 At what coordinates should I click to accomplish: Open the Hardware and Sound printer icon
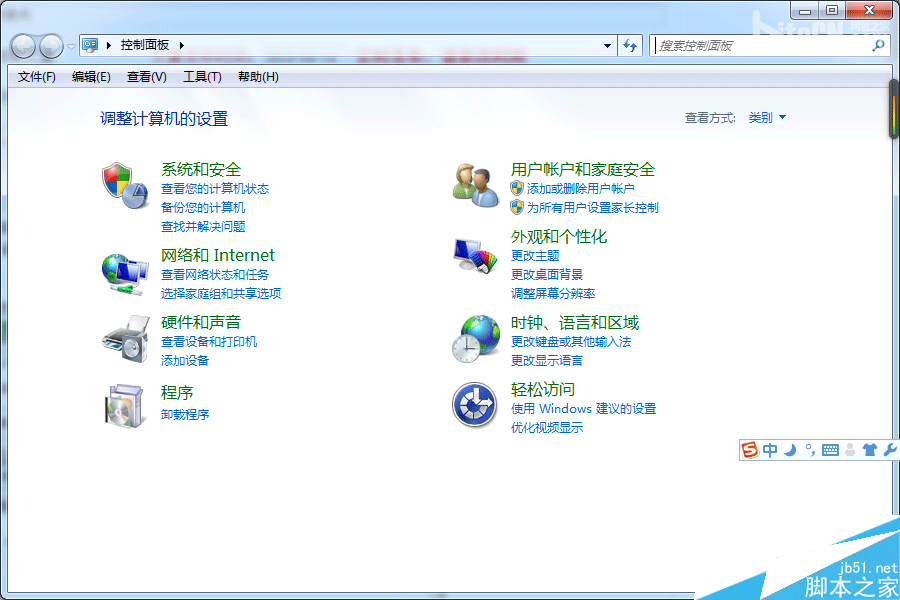pyautogui.click(x=126, y=339)
